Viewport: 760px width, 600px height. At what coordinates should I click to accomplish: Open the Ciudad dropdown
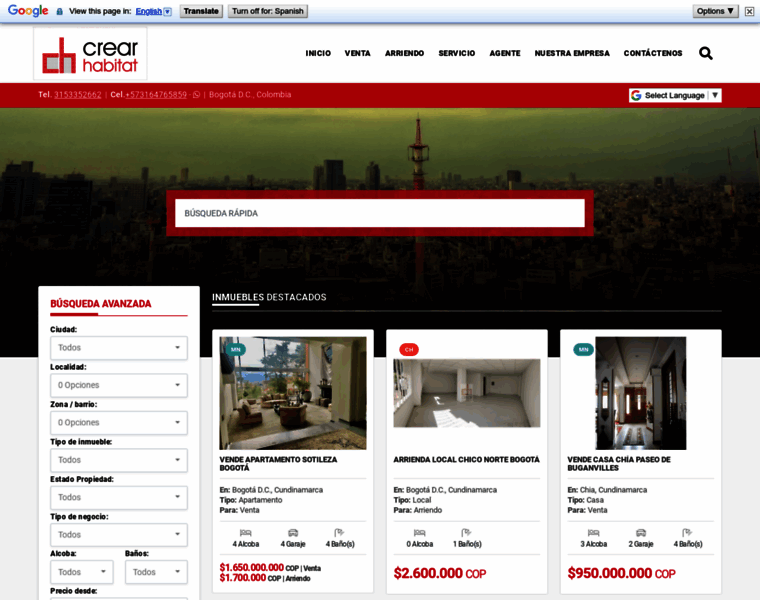tap(119, 348)
